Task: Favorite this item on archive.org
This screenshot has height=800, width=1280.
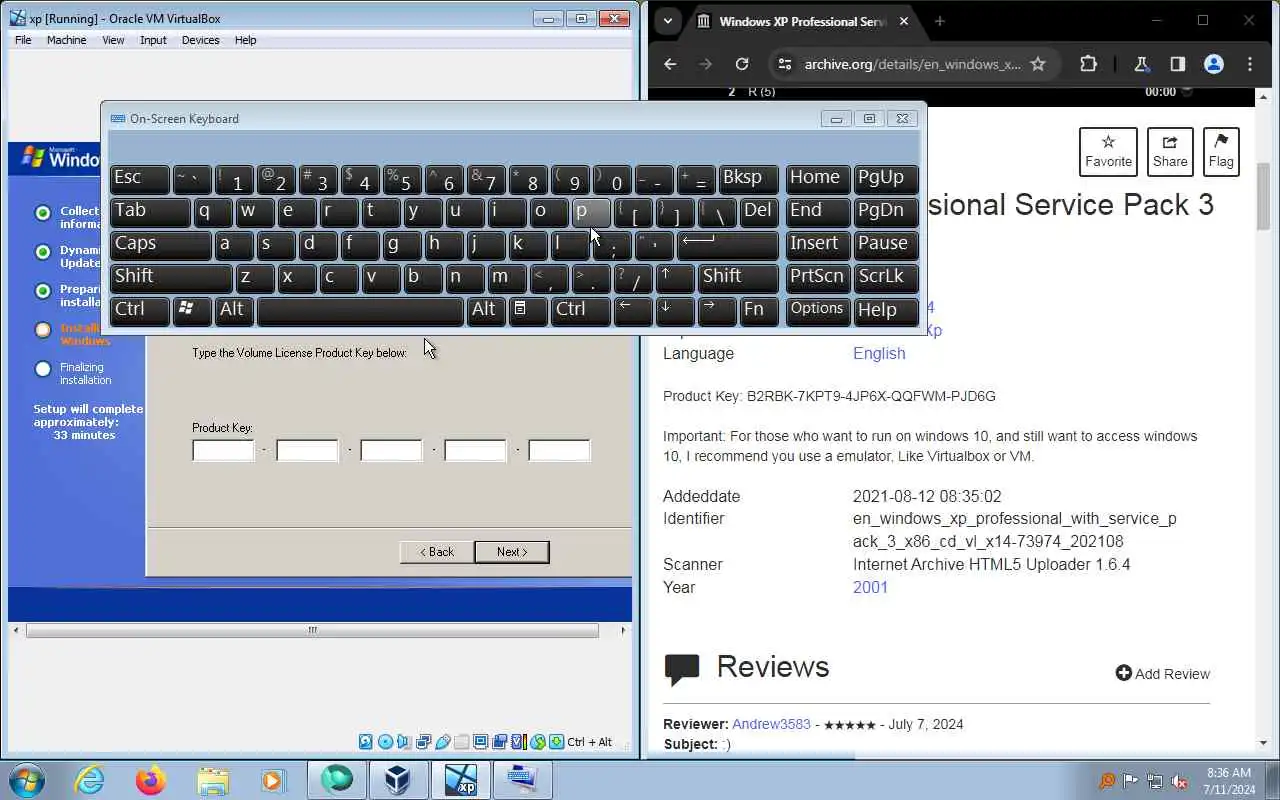Action: point(1108,151)
